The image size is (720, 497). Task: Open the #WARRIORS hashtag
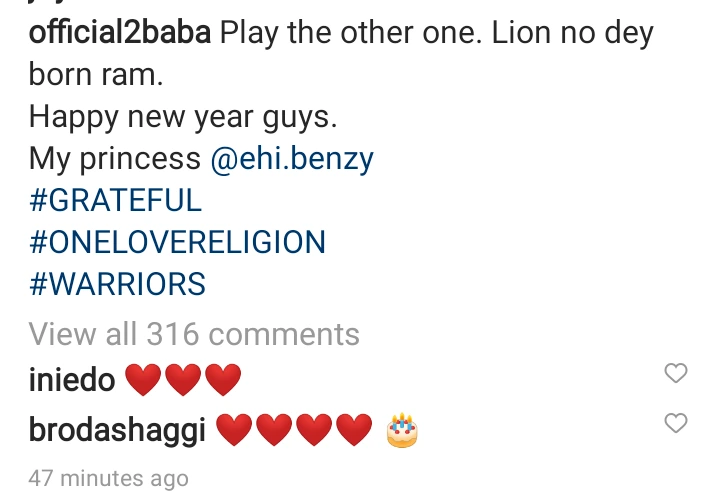[117, 284]
